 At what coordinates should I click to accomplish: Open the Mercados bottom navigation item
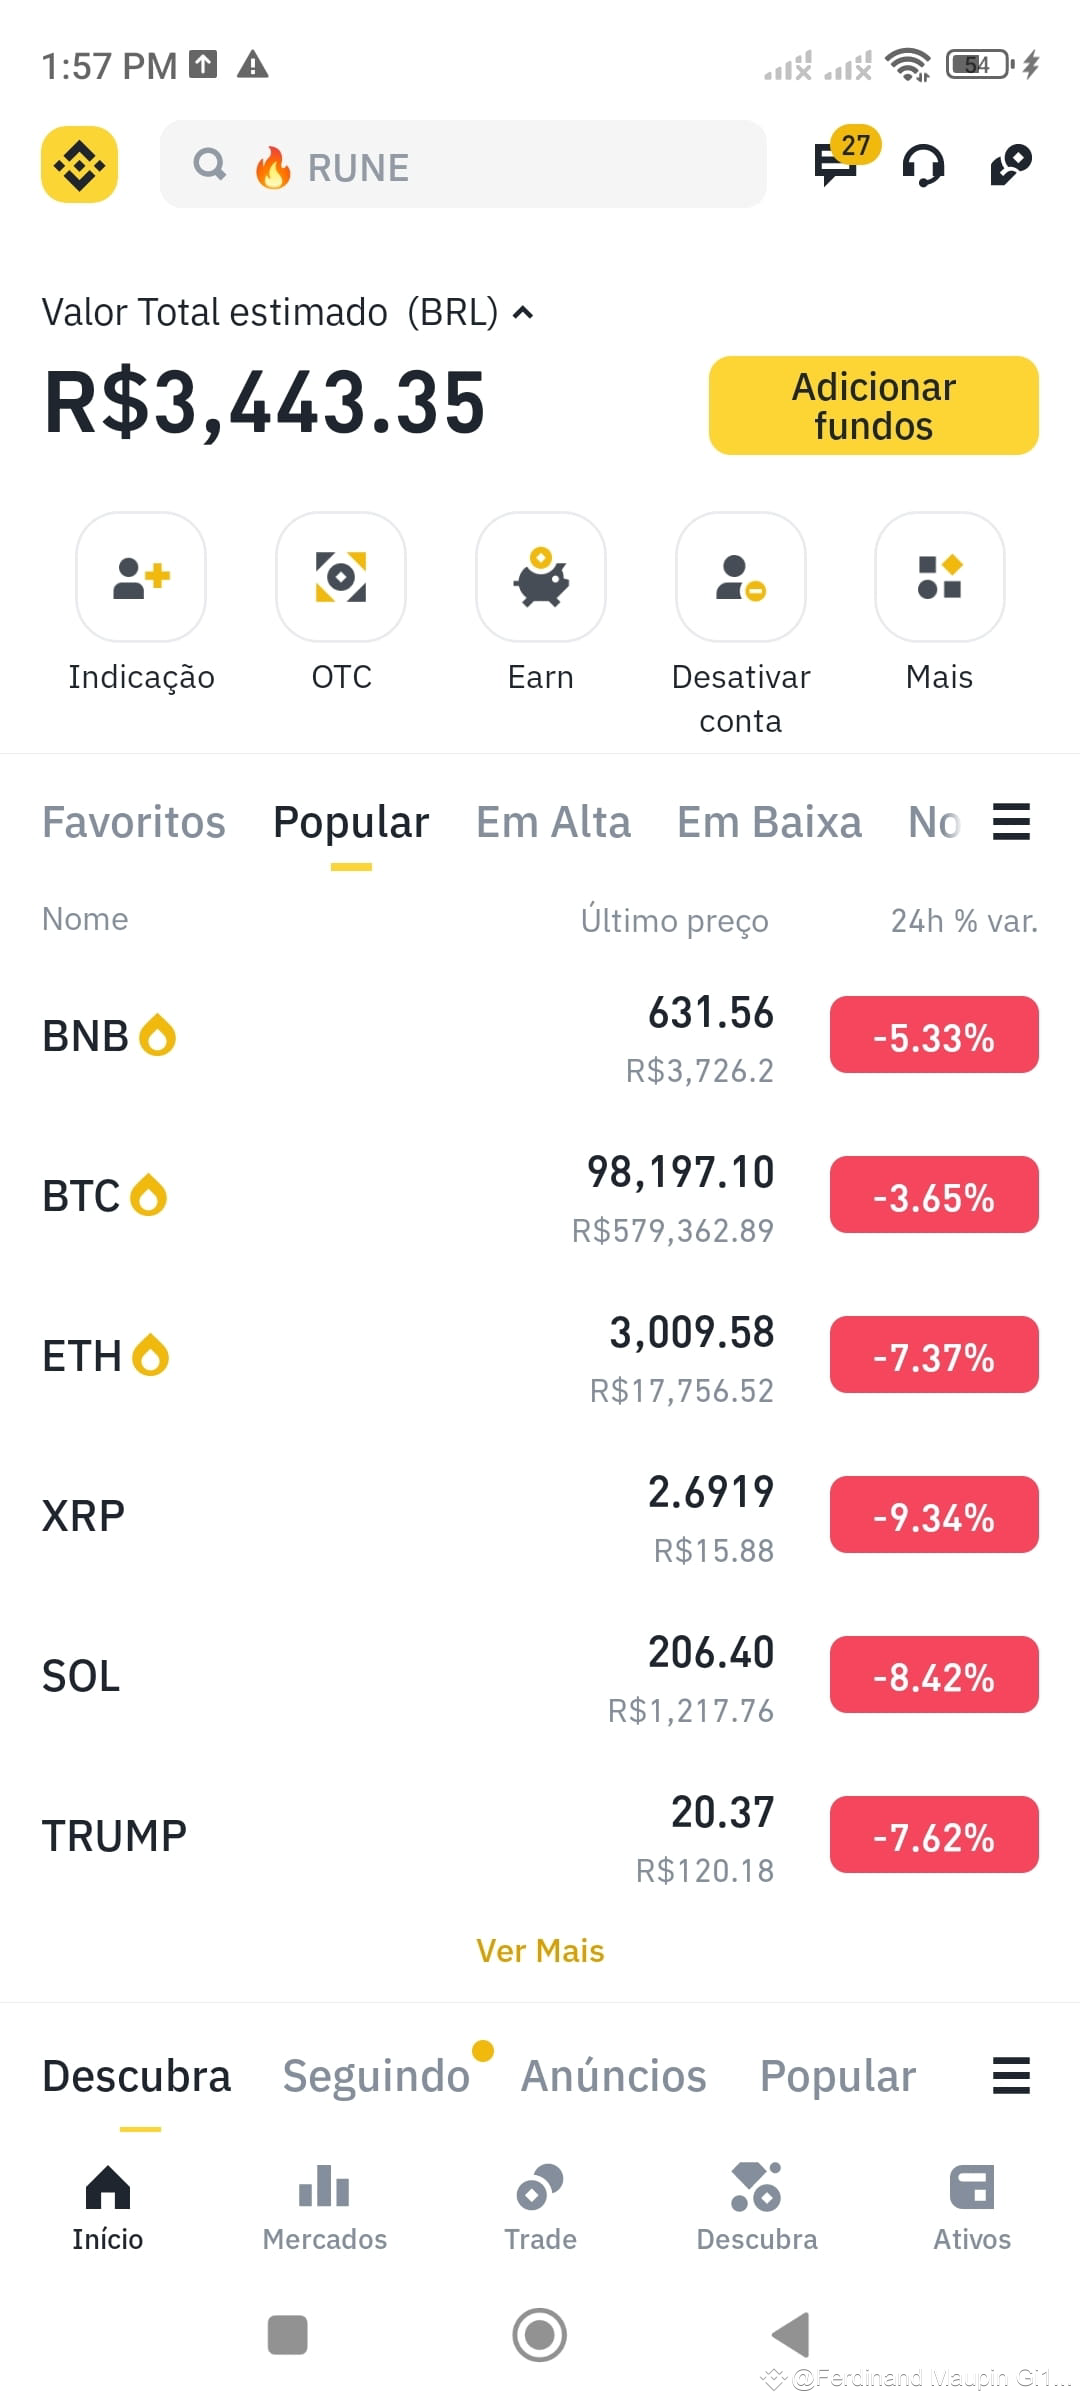[324, 2207]
